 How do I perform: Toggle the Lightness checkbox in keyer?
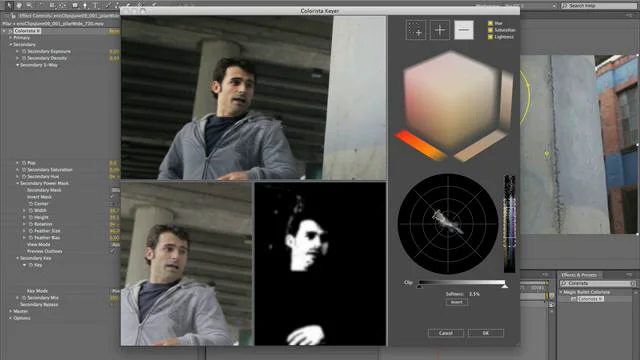tap(490, 37)
